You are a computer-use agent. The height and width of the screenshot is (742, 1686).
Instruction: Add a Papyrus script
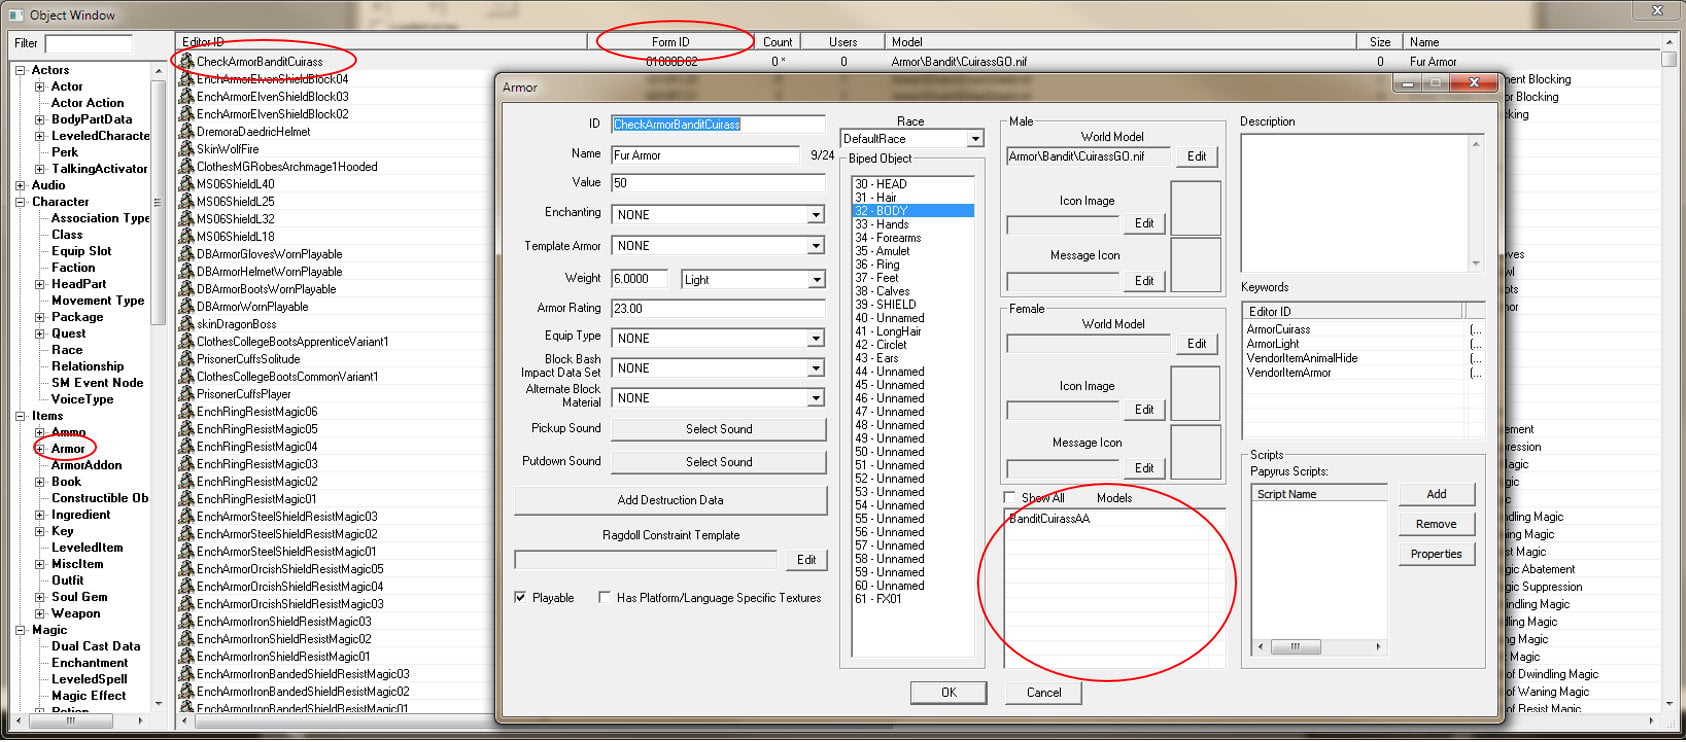(1436, 494)
